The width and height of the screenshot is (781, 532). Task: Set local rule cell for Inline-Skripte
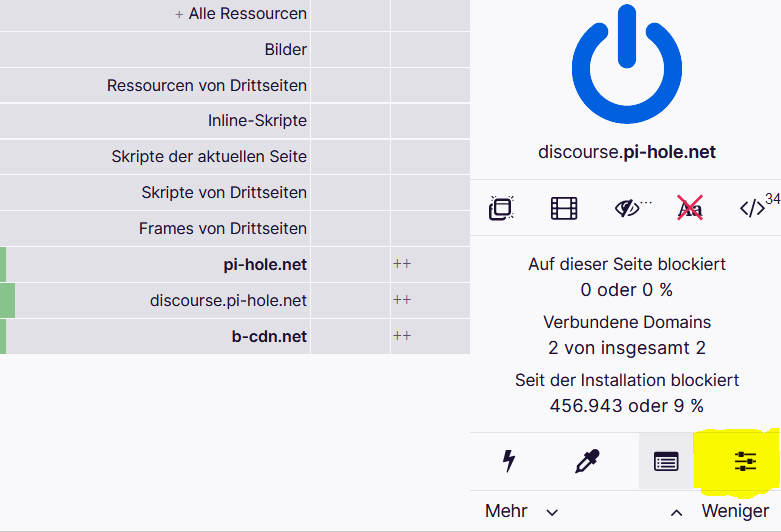(x=430, y=121)
